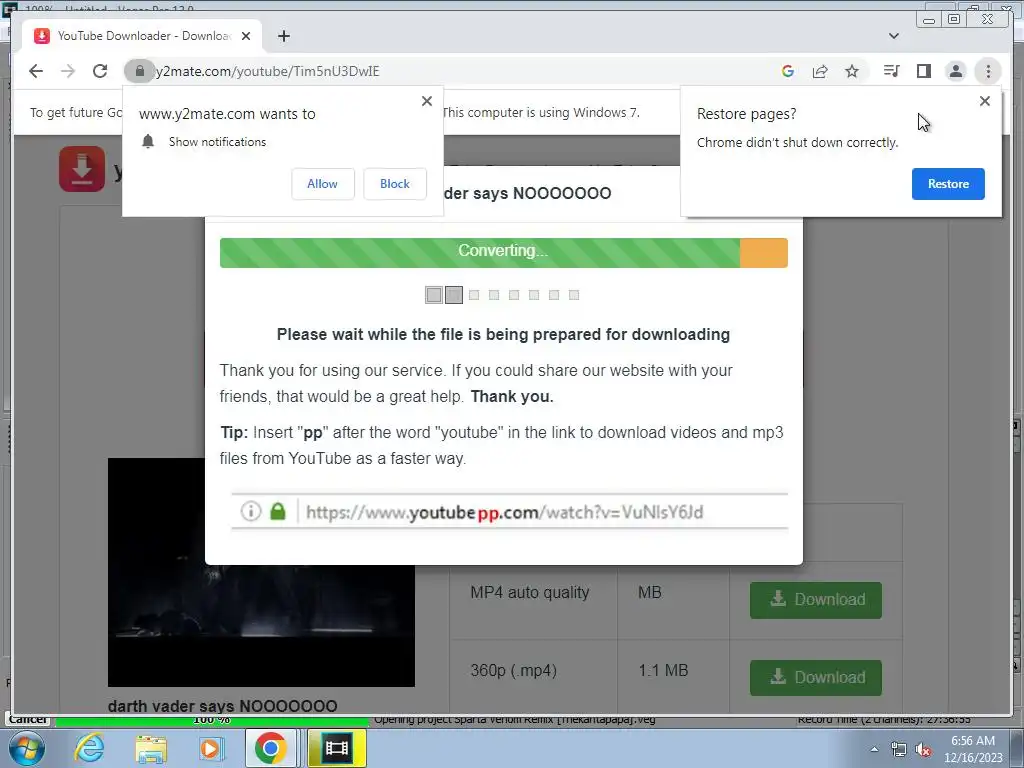Image resolution: width=1024 pixels, height=768 pixels.
Task: Switch to Vegas Pro on the taskbar
Action: 336,748
